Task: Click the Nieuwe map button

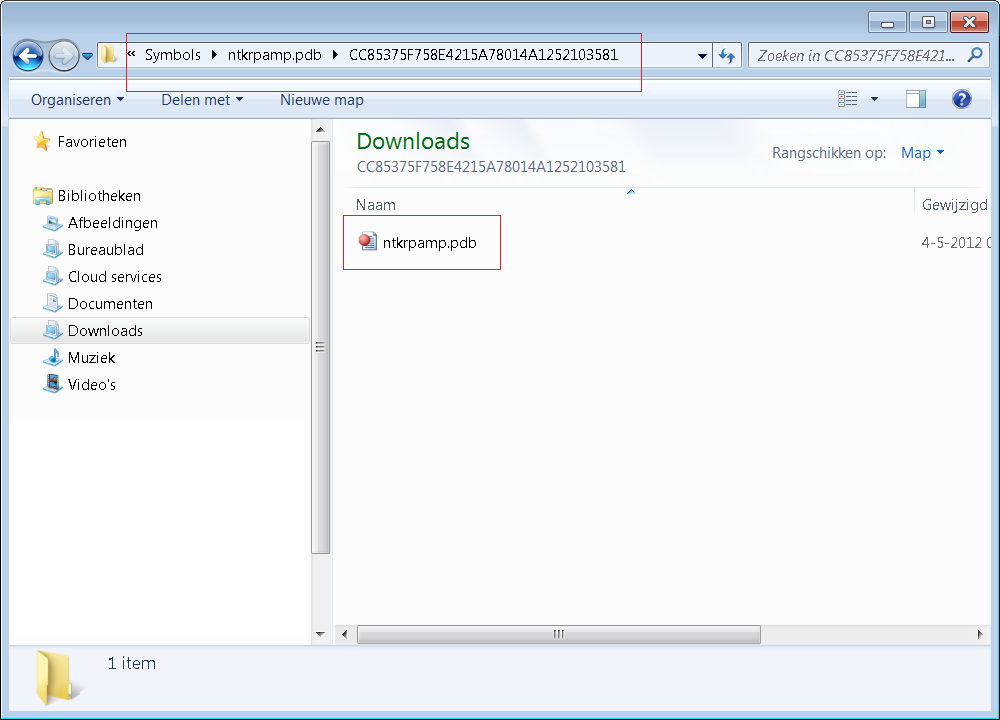Action: pyautogui.click(x=322, y=100)
